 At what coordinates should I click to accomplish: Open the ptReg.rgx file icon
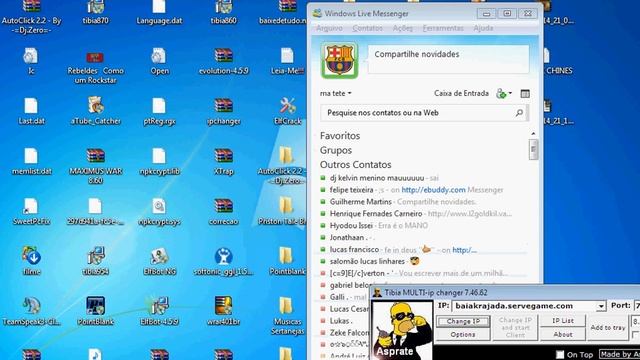coord(159,111)
